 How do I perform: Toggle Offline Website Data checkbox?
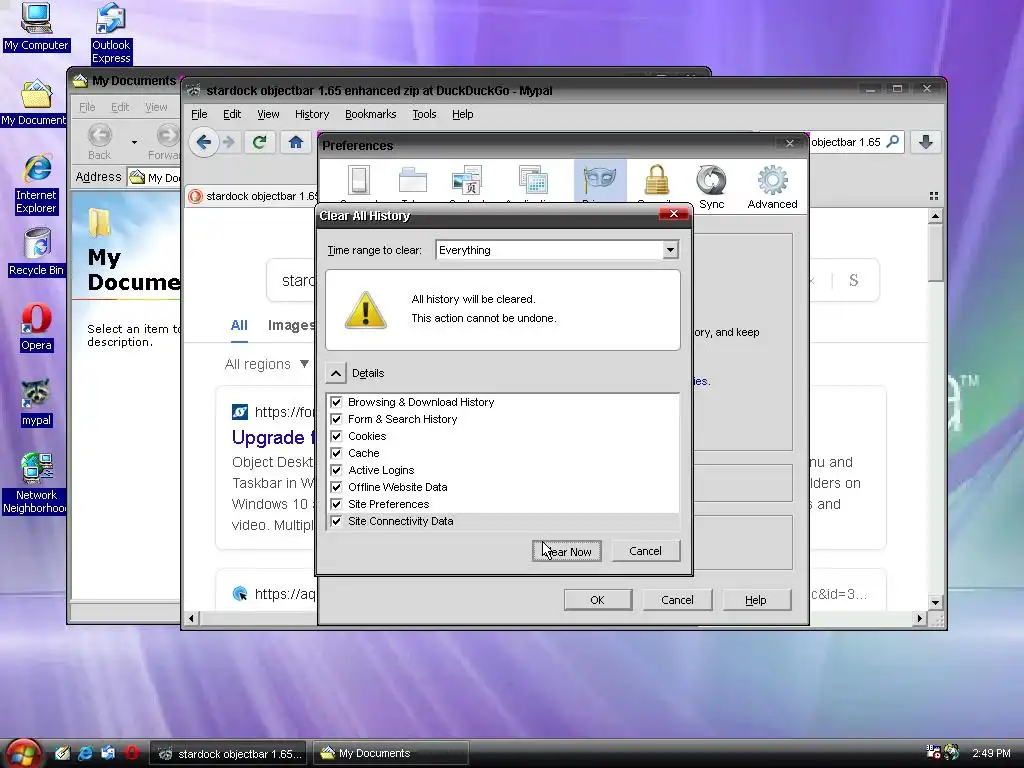tap(336, 487)
